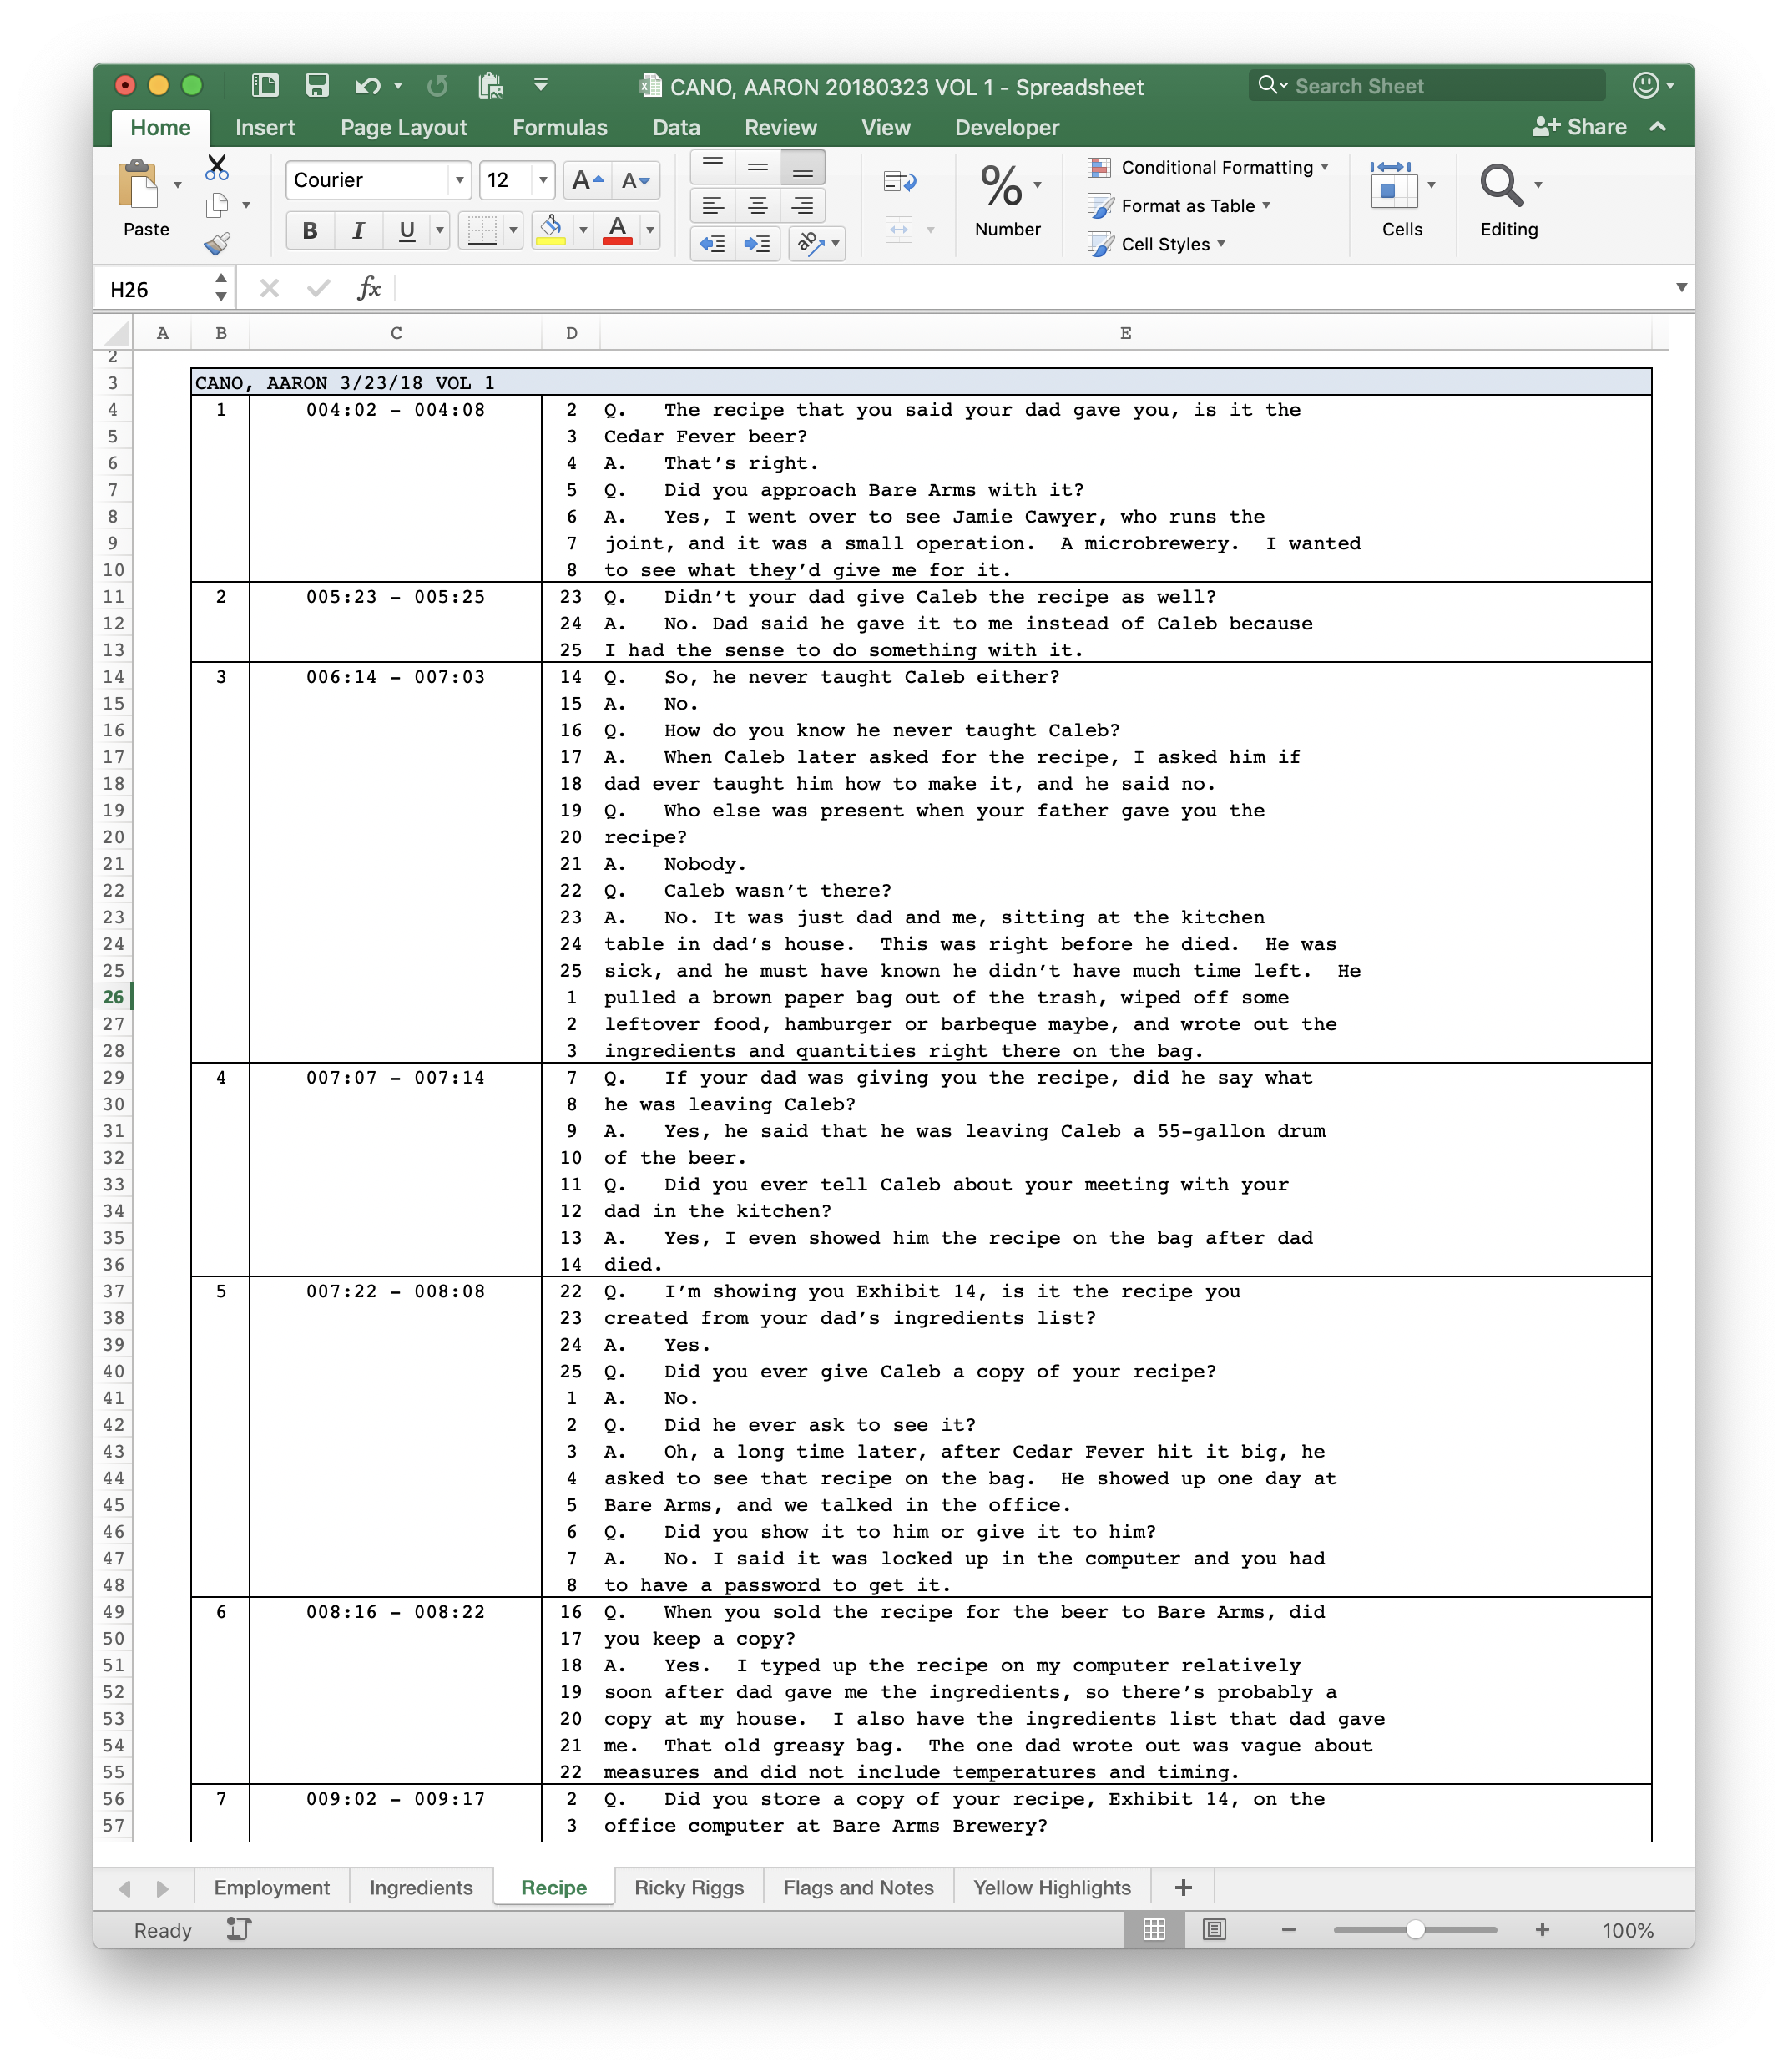Click the Insert Function fx icon
The image size is (1788, 2072).
369,289
